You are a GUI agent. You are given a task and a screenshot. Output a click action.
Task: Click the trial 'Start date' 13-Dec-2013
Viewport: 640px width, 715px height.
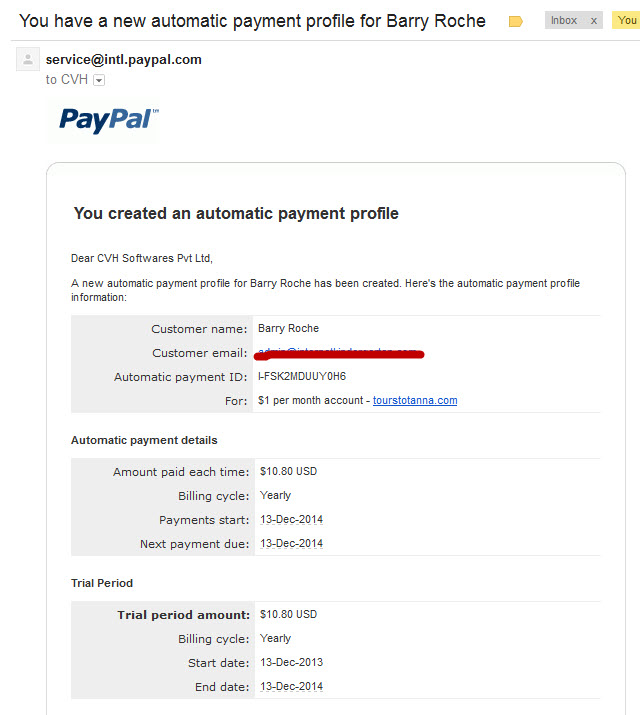tap(291, 662)
